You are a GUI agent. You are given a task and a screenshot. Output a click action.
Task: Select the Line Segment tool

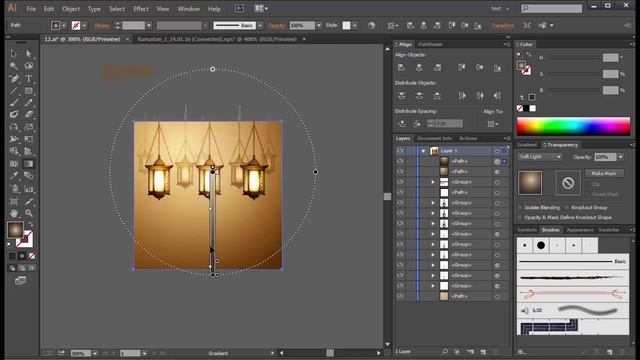(13, 91)
